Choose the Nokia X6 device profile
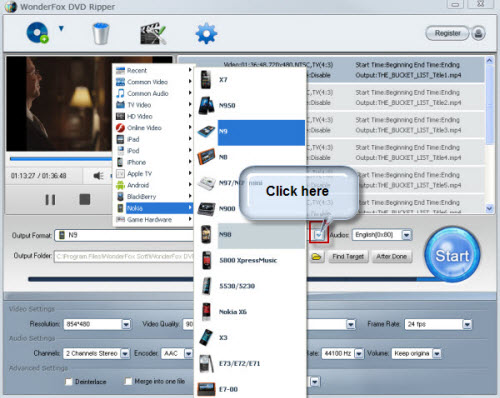 pos(251,312)
